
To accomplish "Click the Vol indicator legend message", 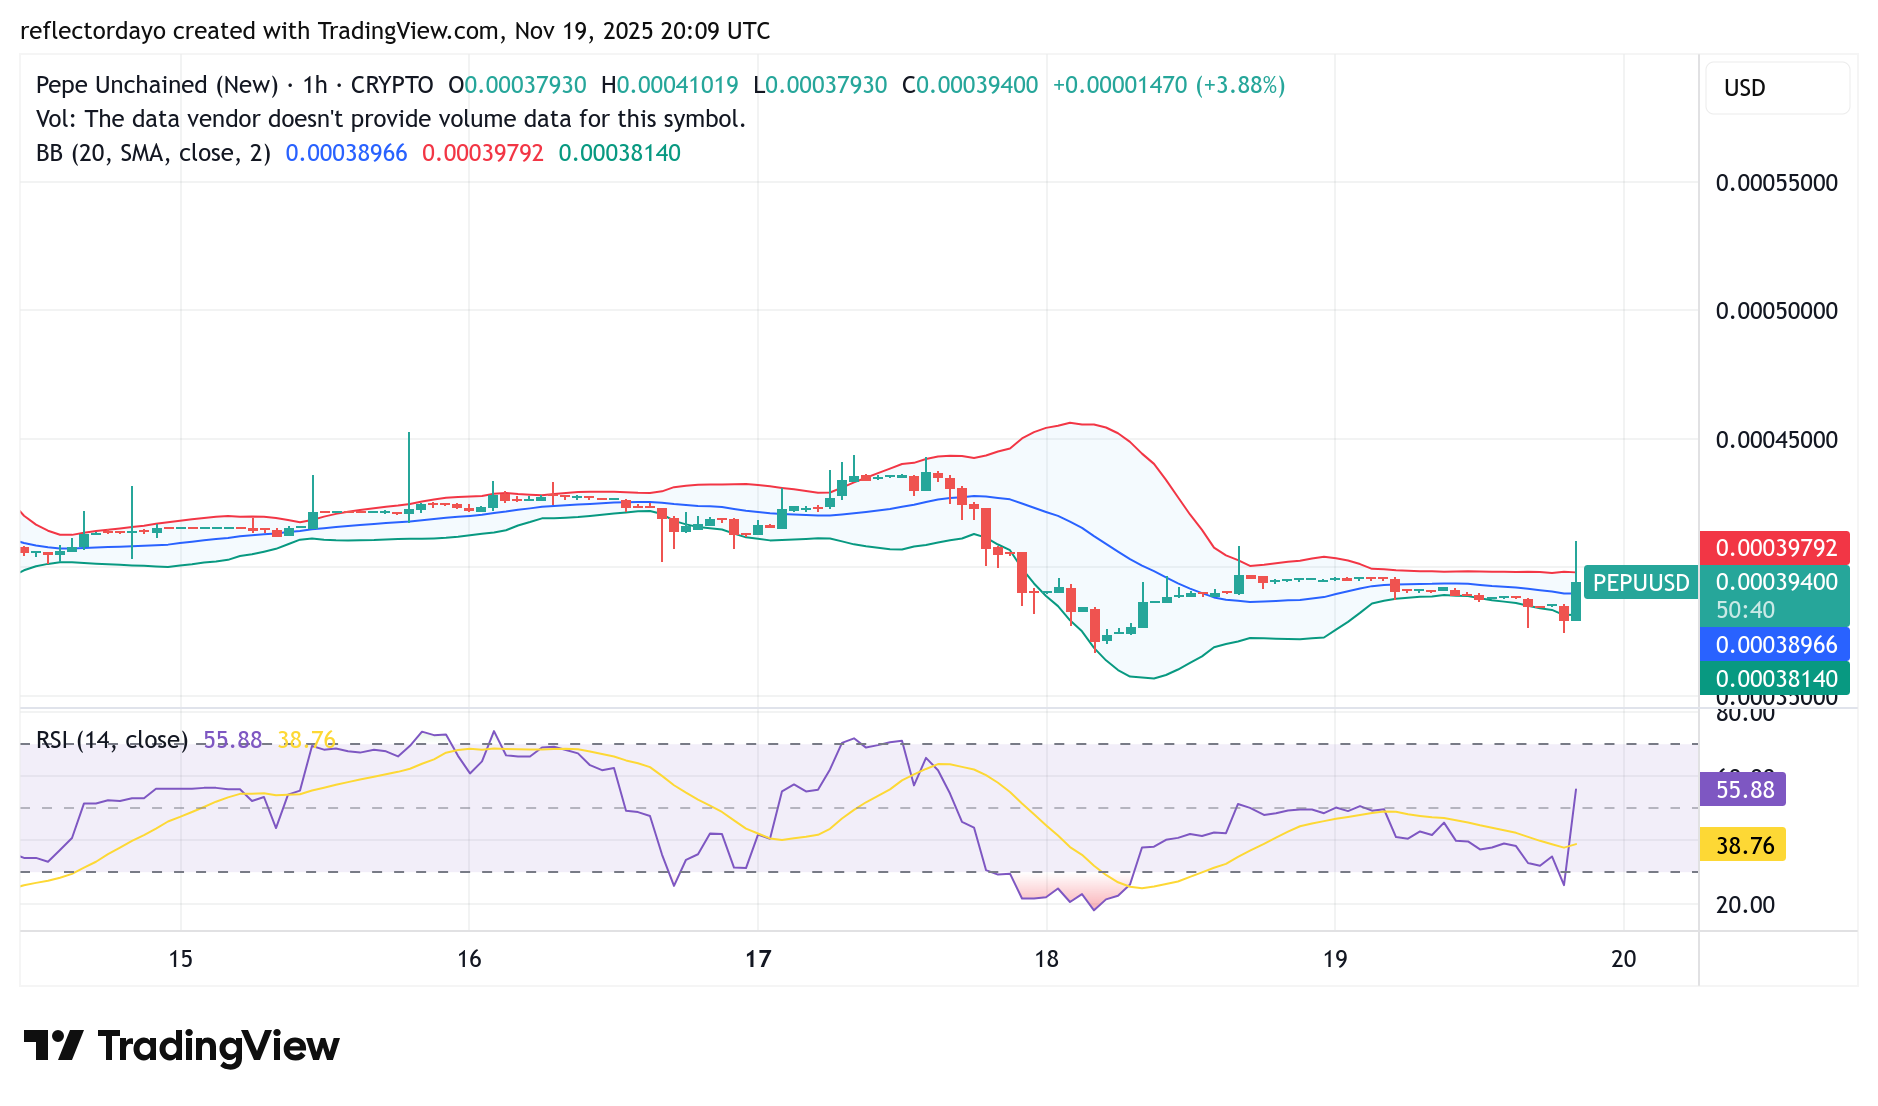I will (x=391, y=119).
